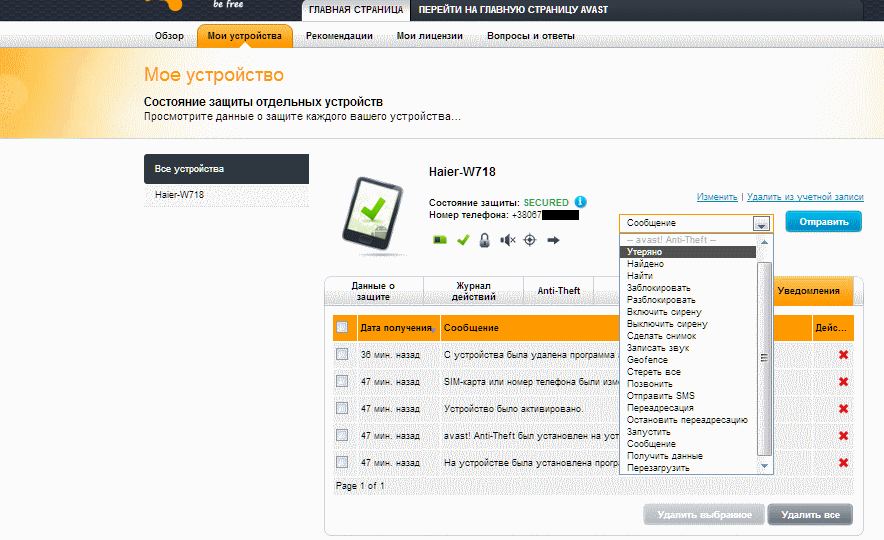Select Все устройства in the sidebar
The height and width of the screenshot is (540, 884).
[226, 169]
